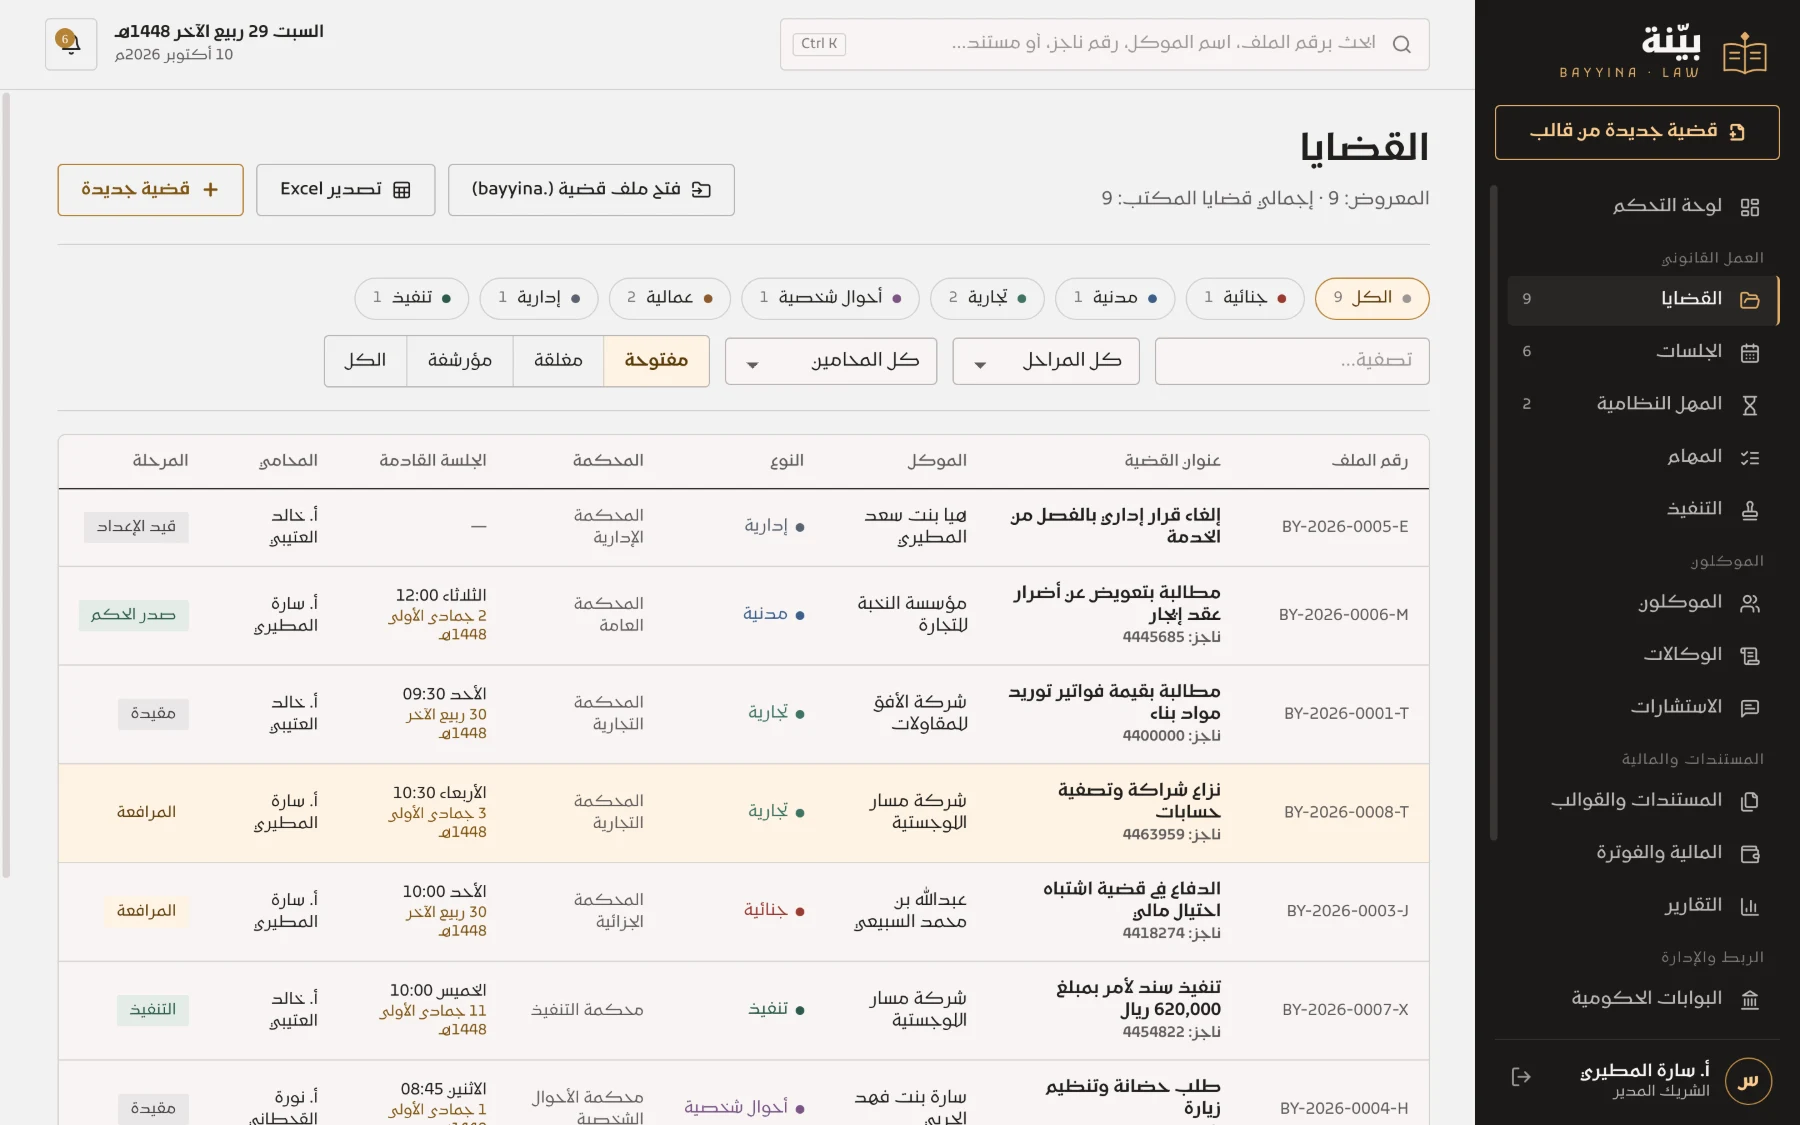Viewport: 1800px width, 1125px height.
Task: Click the الوكالات scroll icon
Action: tap(1749, 656)
